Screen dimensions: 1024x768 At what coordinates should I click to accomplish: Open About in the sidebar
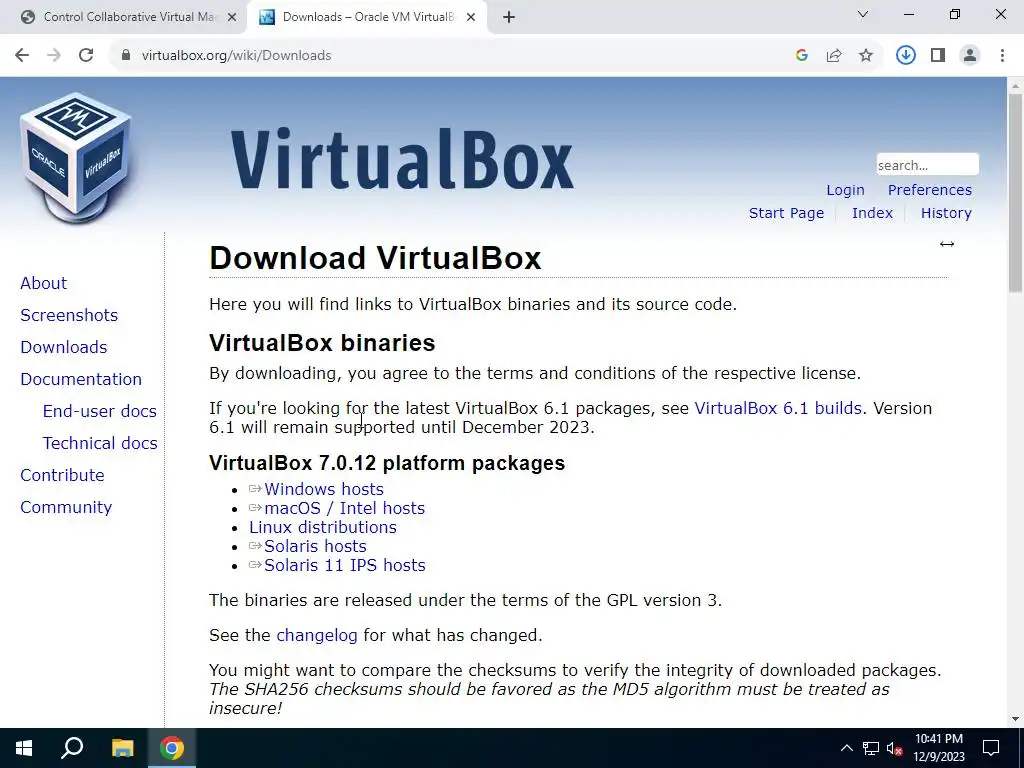pyautogui.click(x=44, y=283)
